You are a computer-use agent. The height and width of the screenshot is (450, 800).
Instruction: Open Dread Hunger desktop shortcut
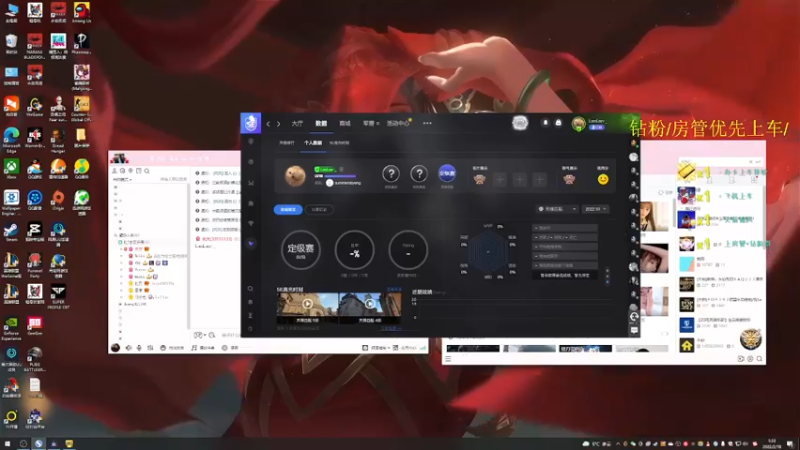pos(58,139)
